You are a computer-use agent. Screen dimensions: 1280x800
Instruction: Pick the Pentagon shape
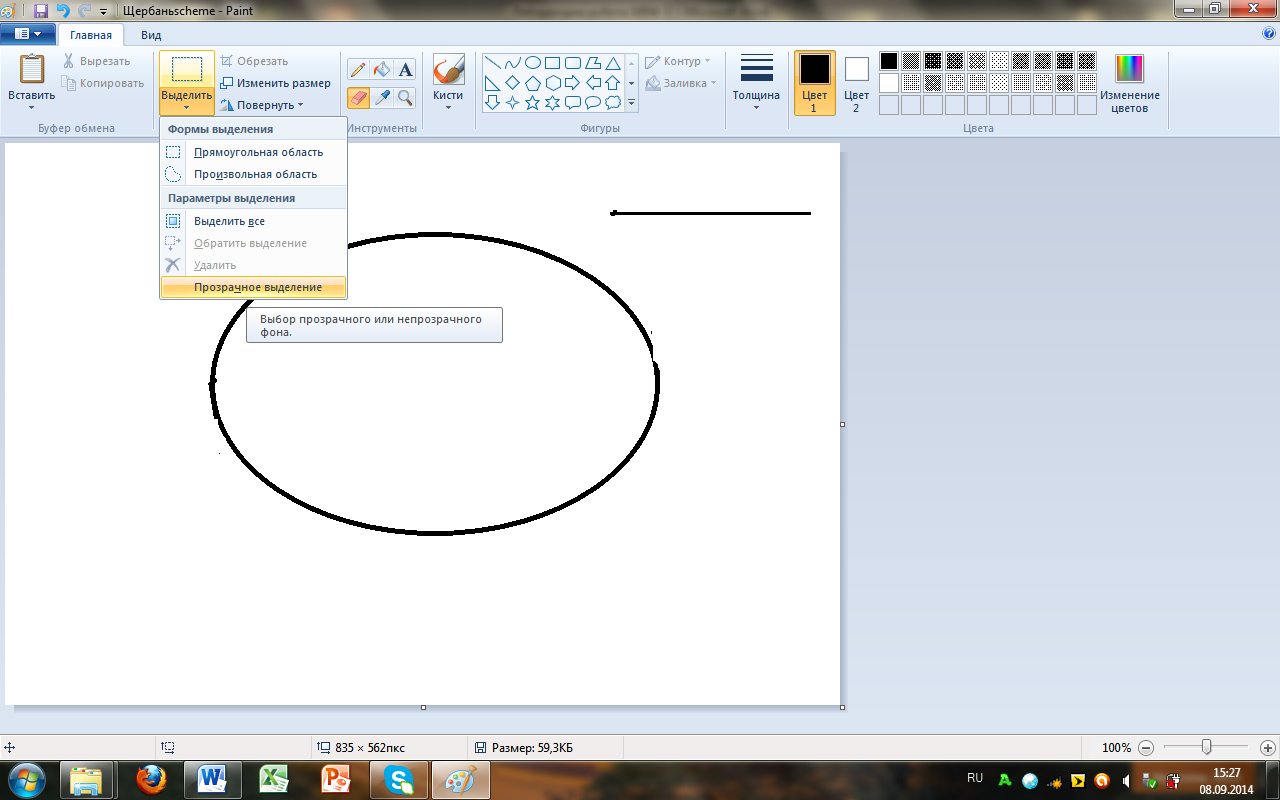(x=533, y=83)
